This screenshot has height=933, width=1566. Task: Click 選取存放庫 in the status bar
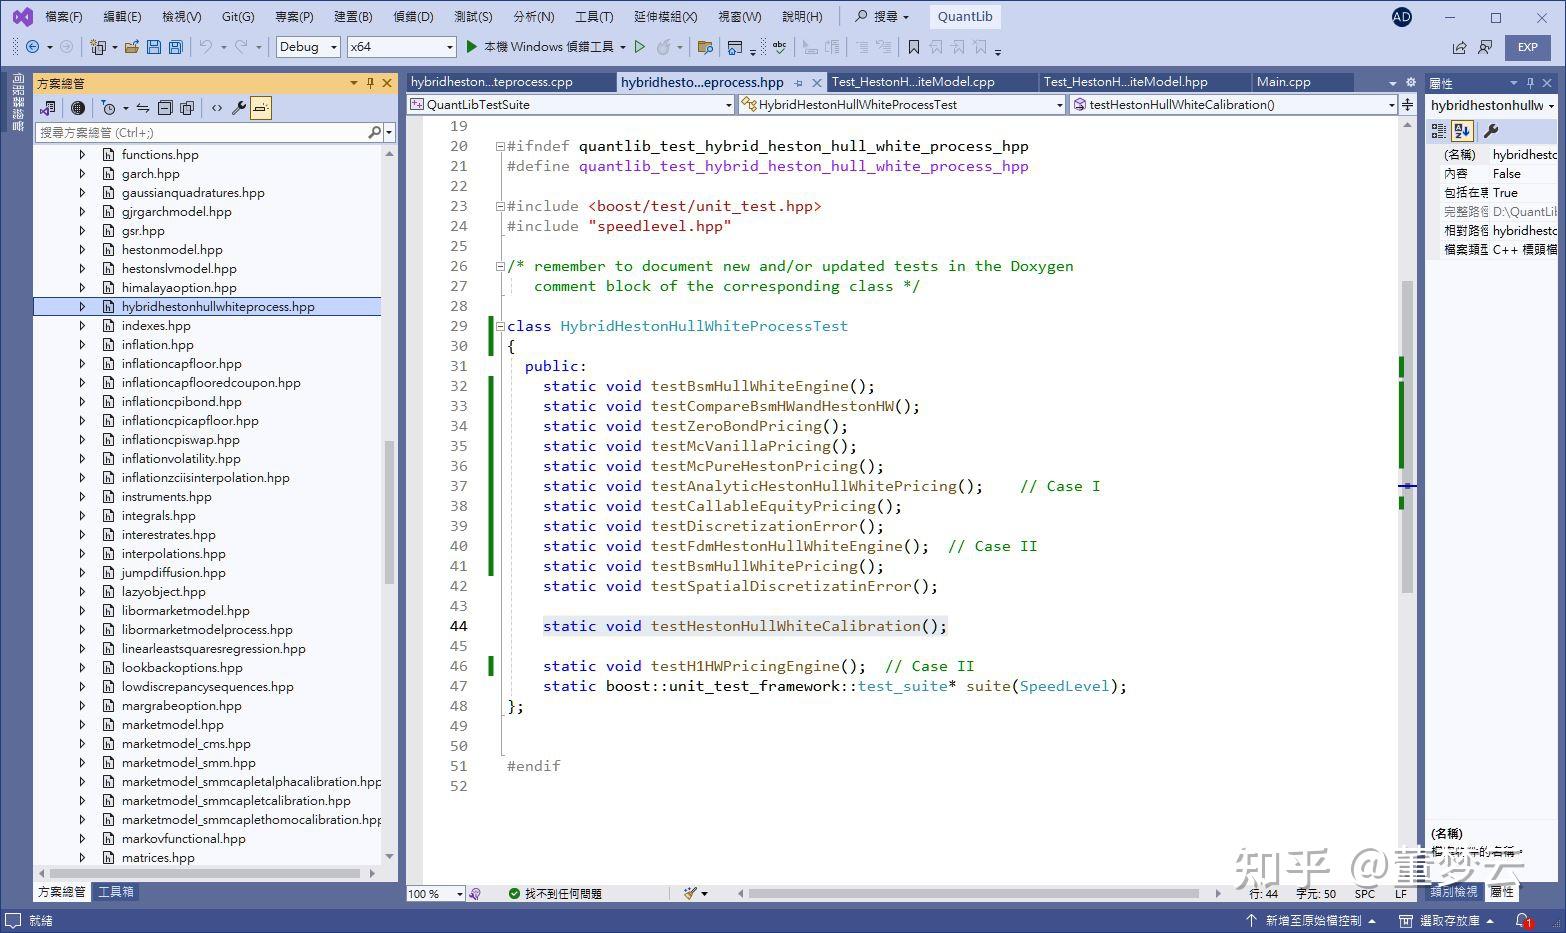(1448, 920)
